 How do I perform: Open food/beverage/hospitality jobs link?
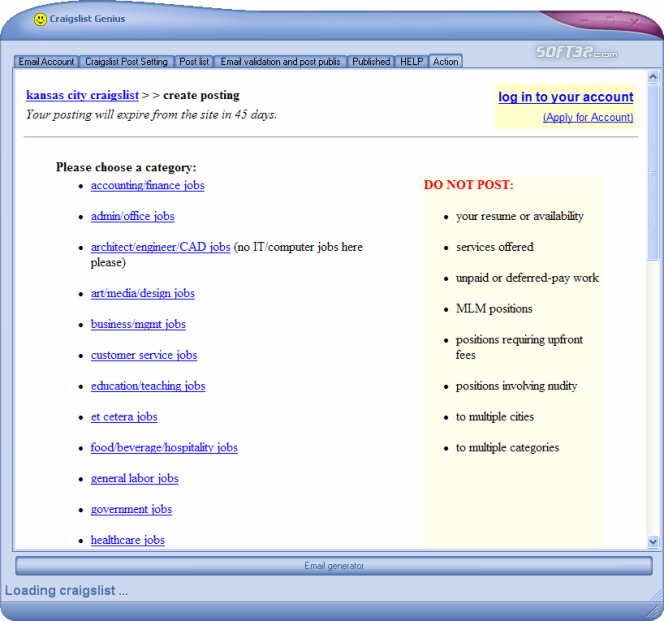(164, 448)
